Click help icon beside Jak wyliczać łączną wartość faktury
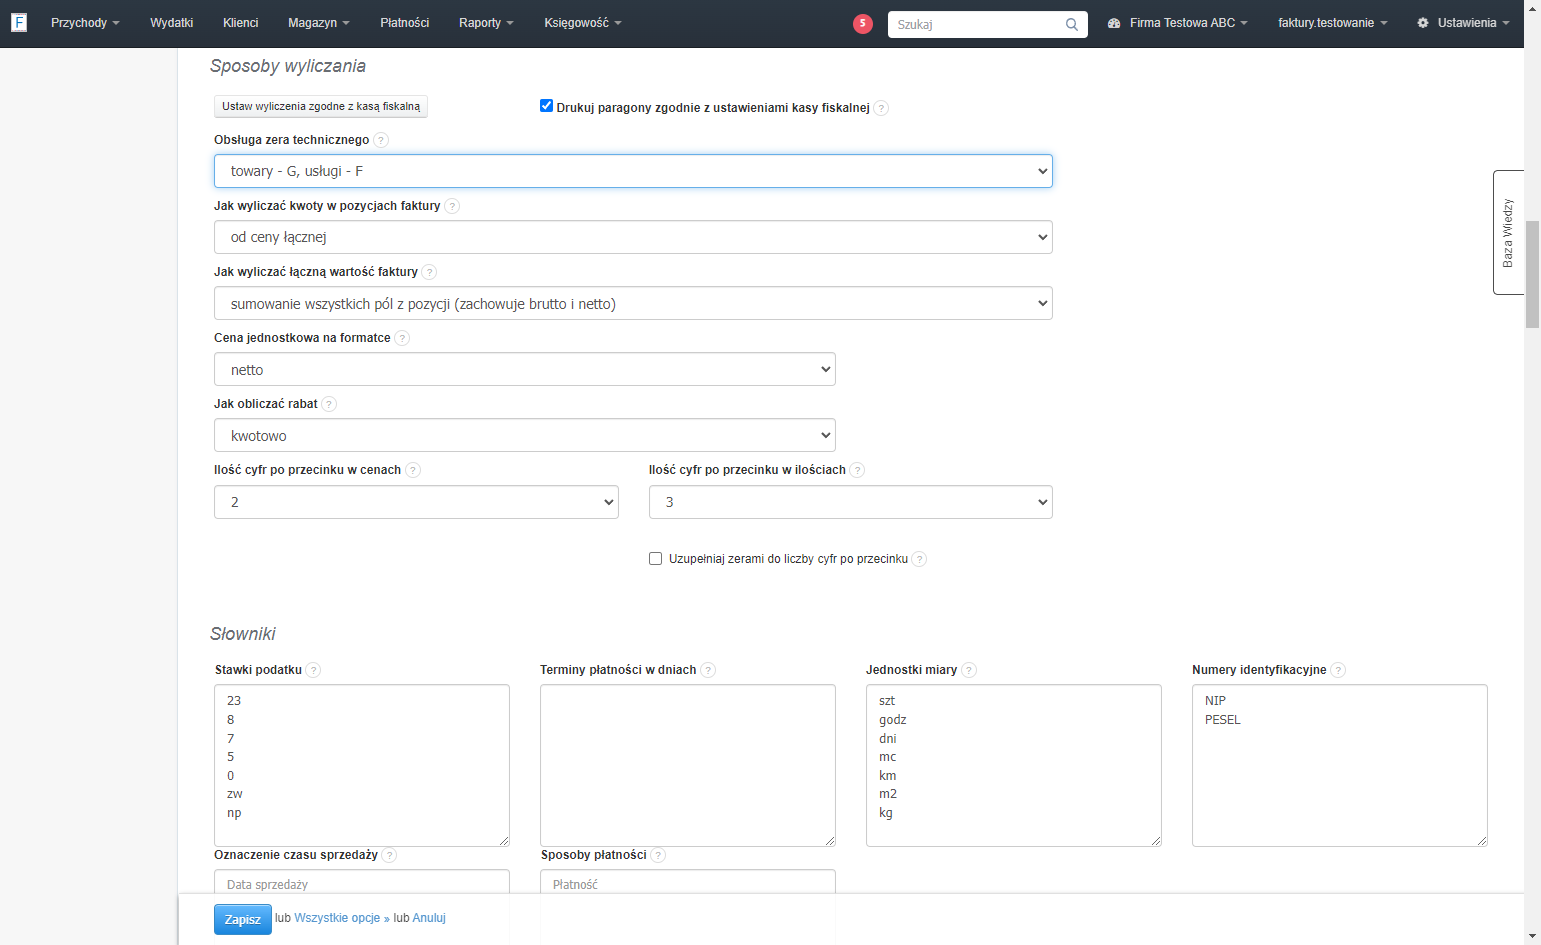The height and width of the screenshot is (945, 1541). click(x=429, y=272)
